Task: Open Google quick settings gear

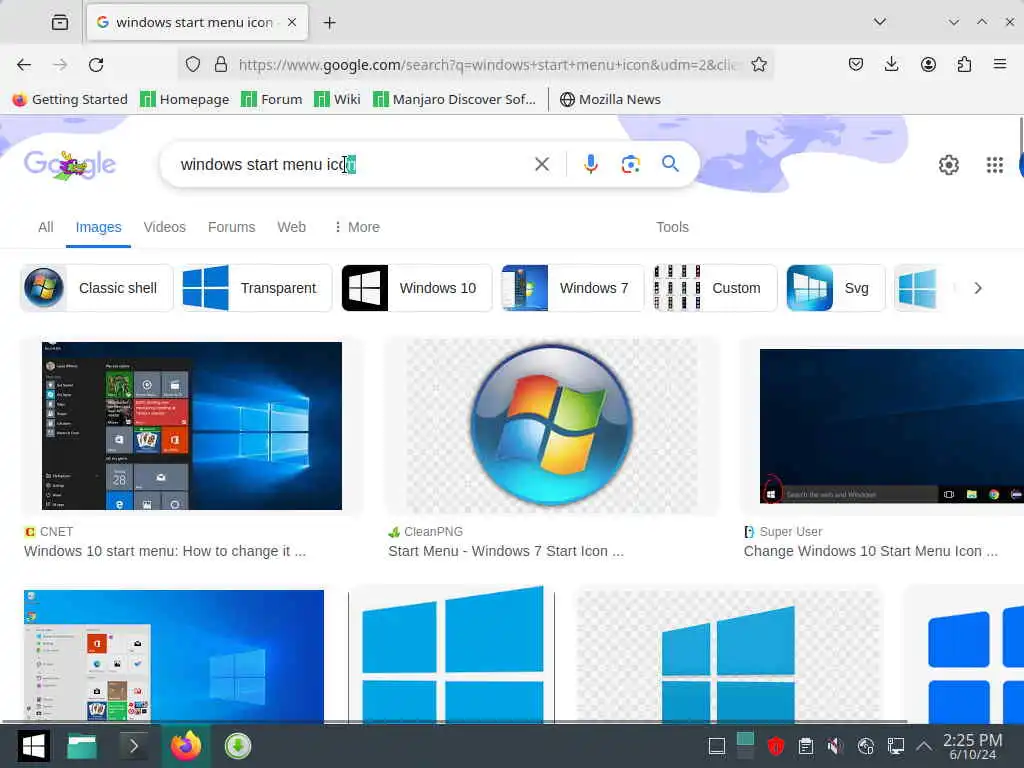Action: coord(948,165)
